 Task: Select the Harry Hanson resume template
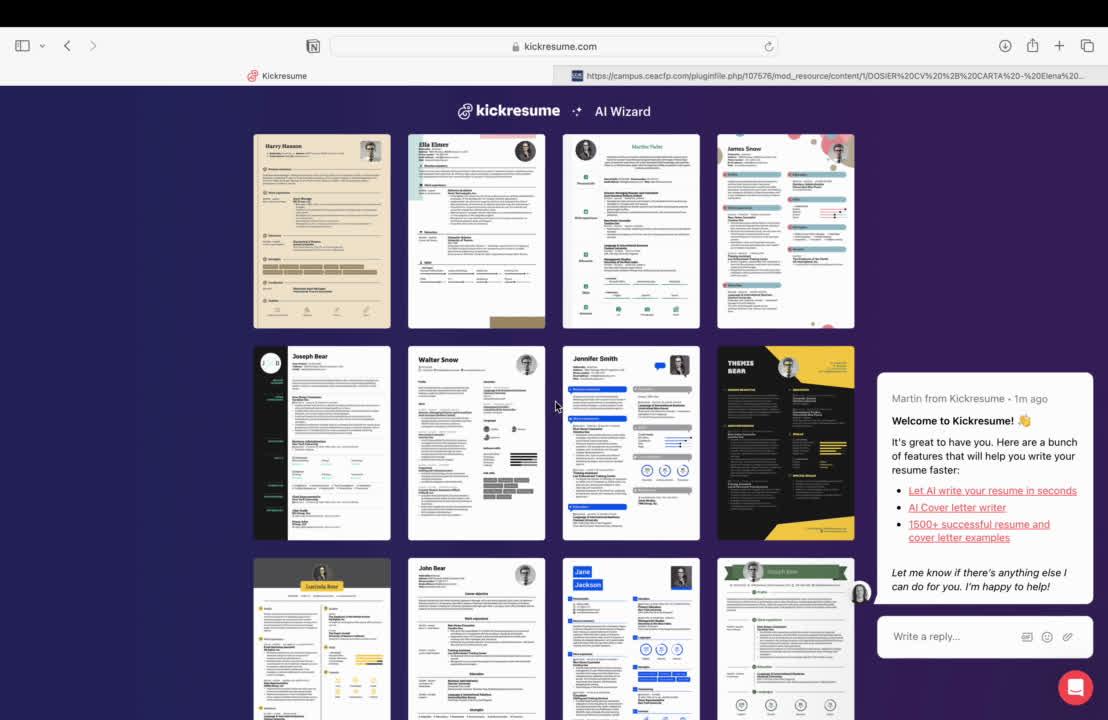(x=322, y=231)
